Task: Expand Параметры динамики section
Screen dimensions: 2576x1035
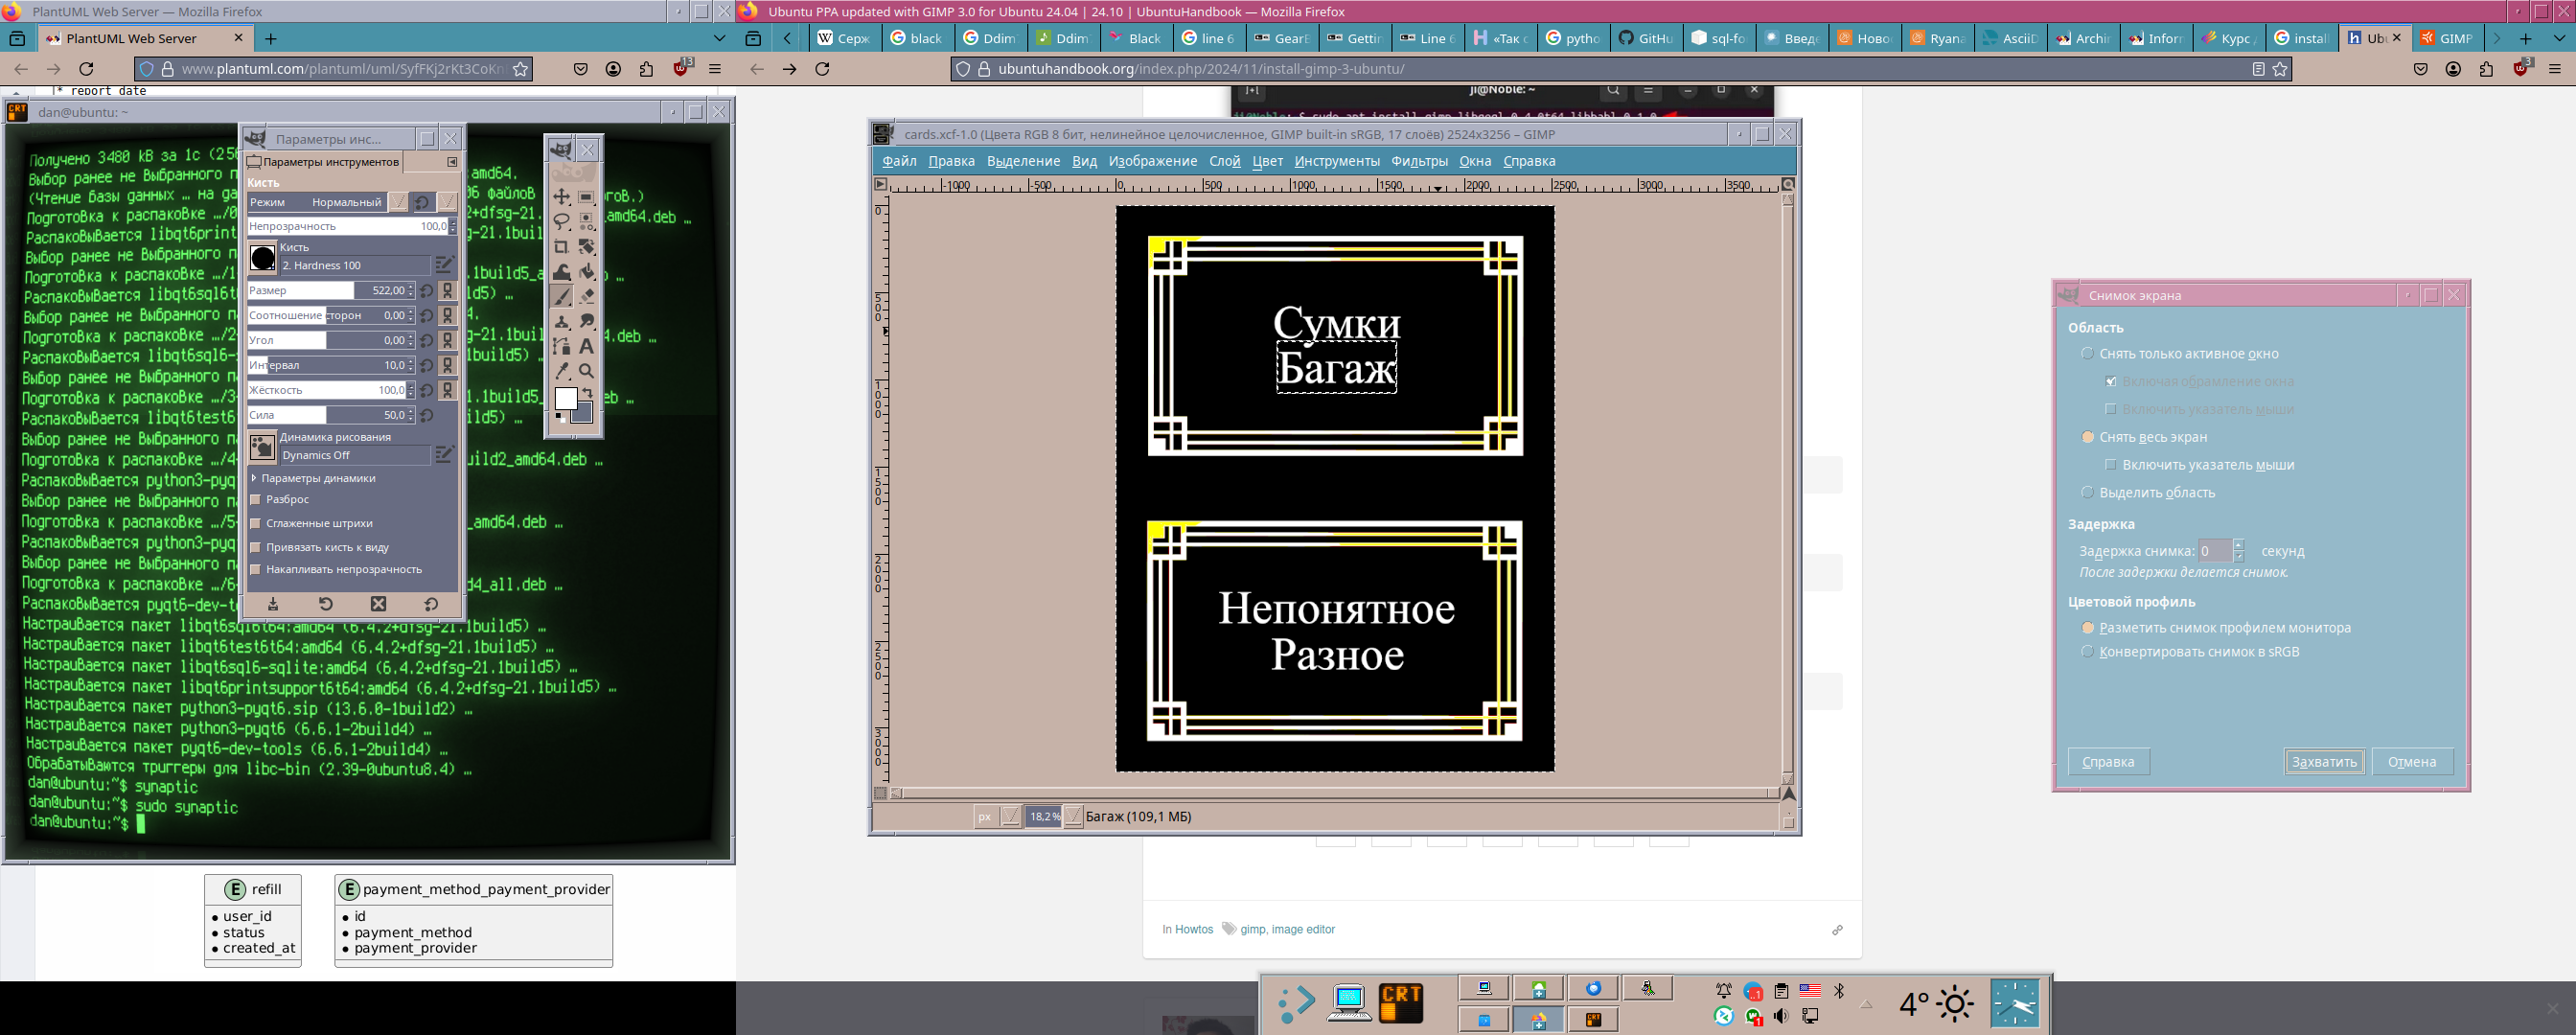Action: coord(254,478)
